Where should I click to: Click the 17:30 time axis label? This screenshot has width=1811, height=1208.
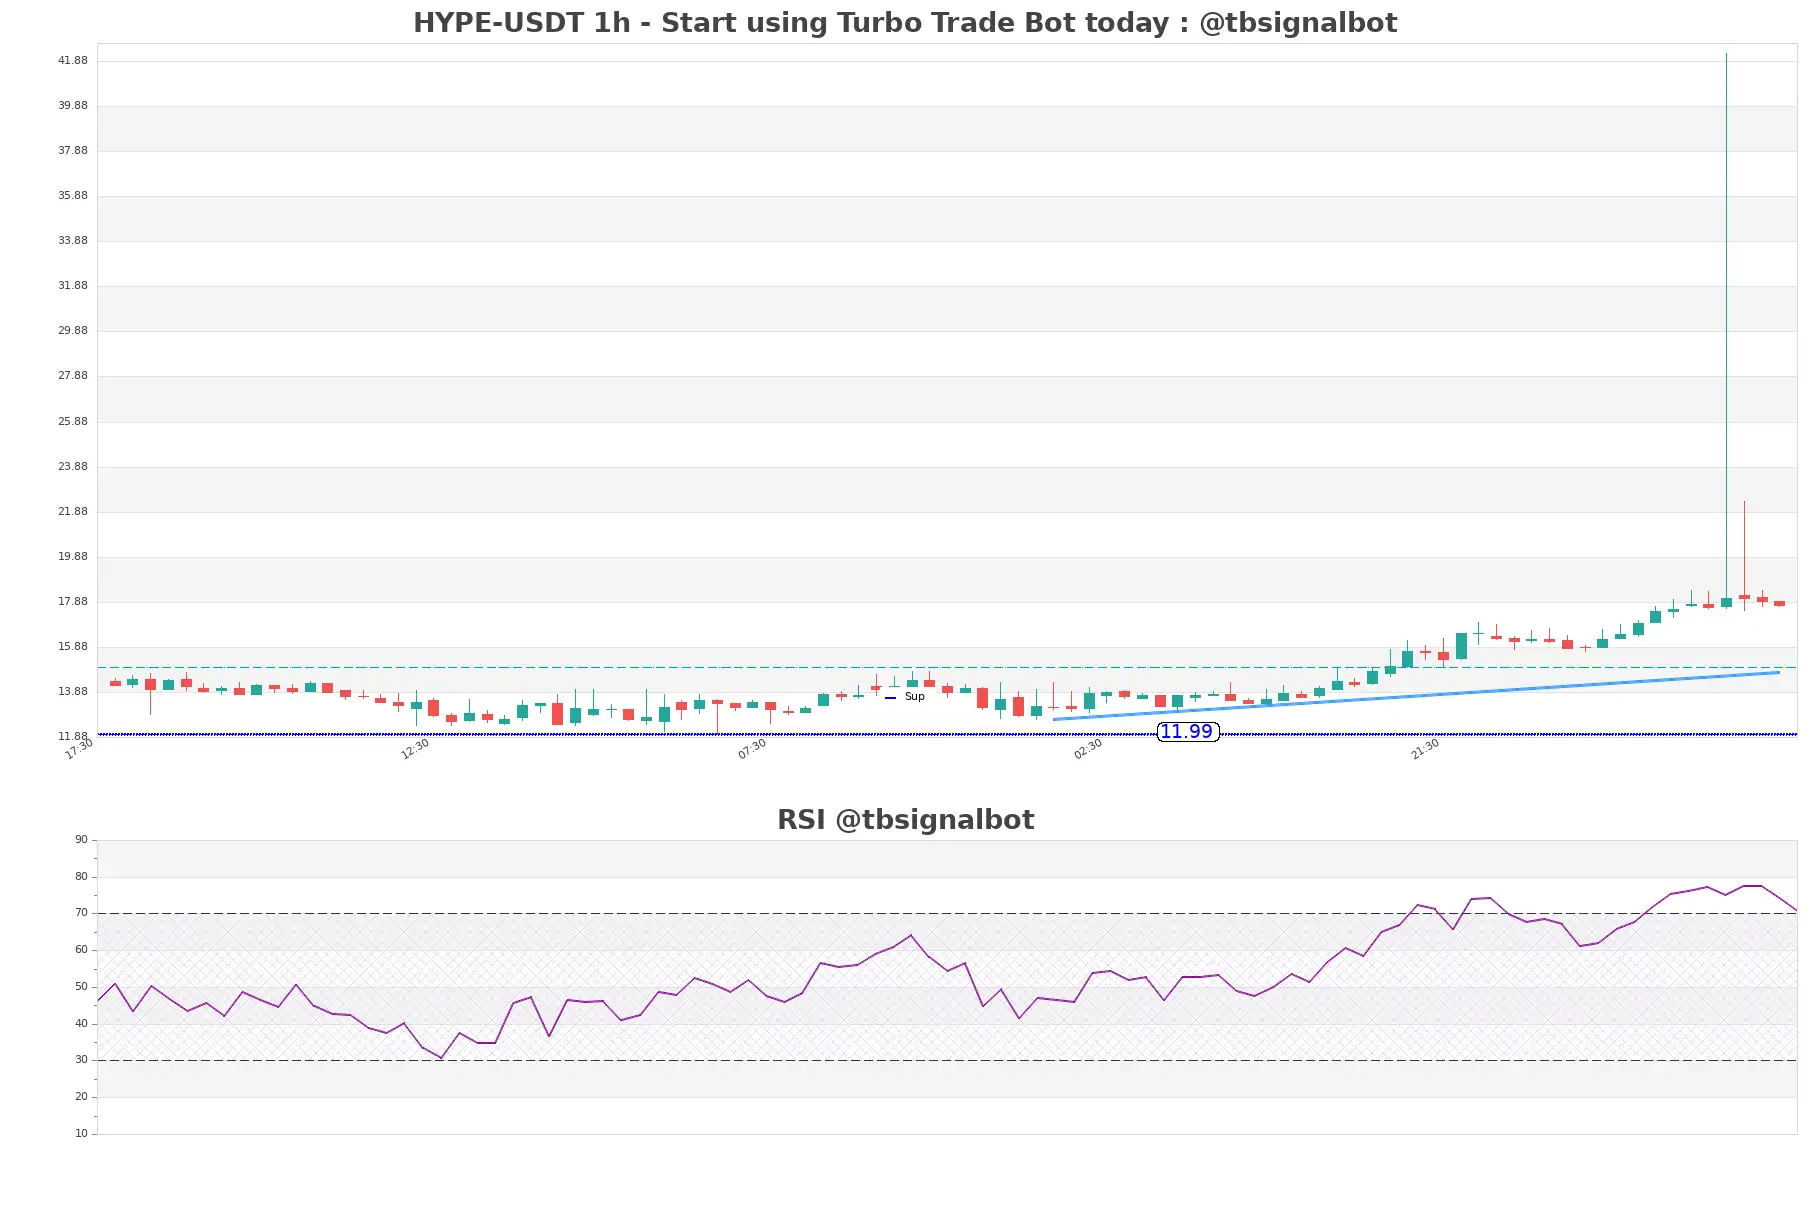pos(79,749)
